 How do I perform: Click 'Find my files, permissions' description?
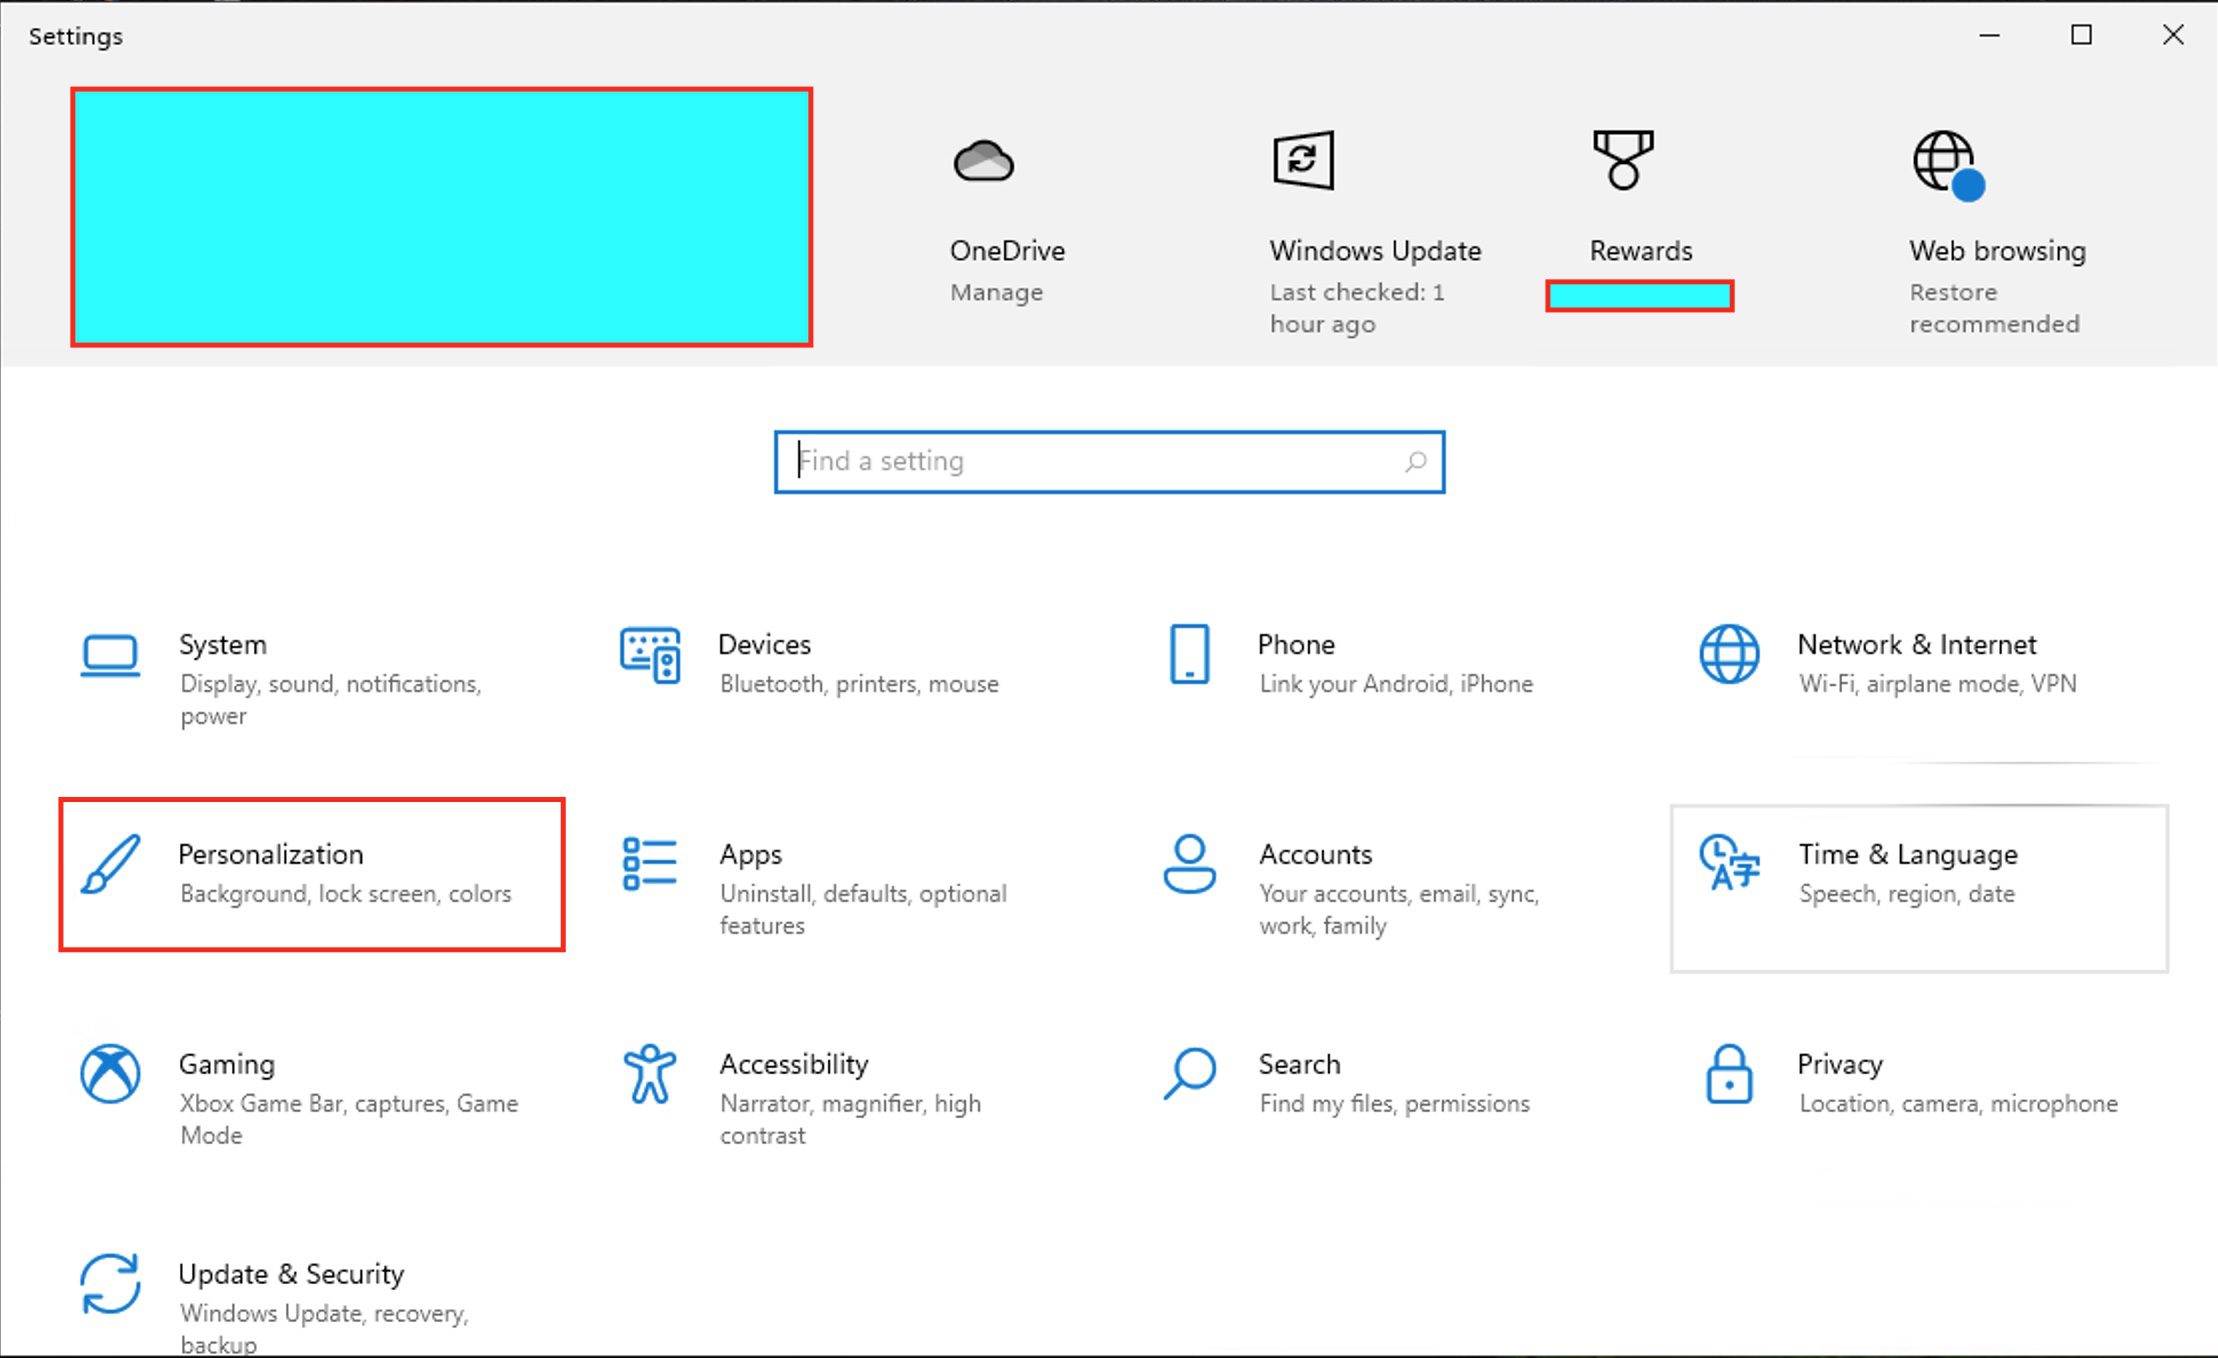[1394, 1104]
